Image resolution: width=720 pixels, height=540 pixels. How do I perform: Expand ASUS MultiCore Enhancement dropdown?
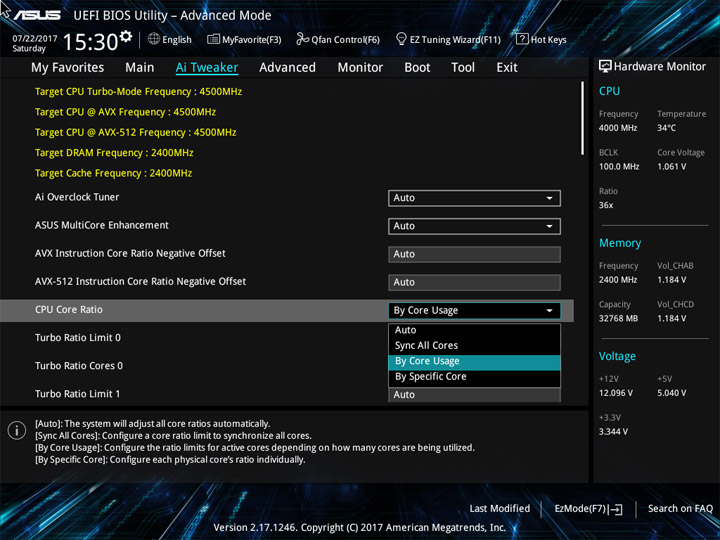pos(474,226)
